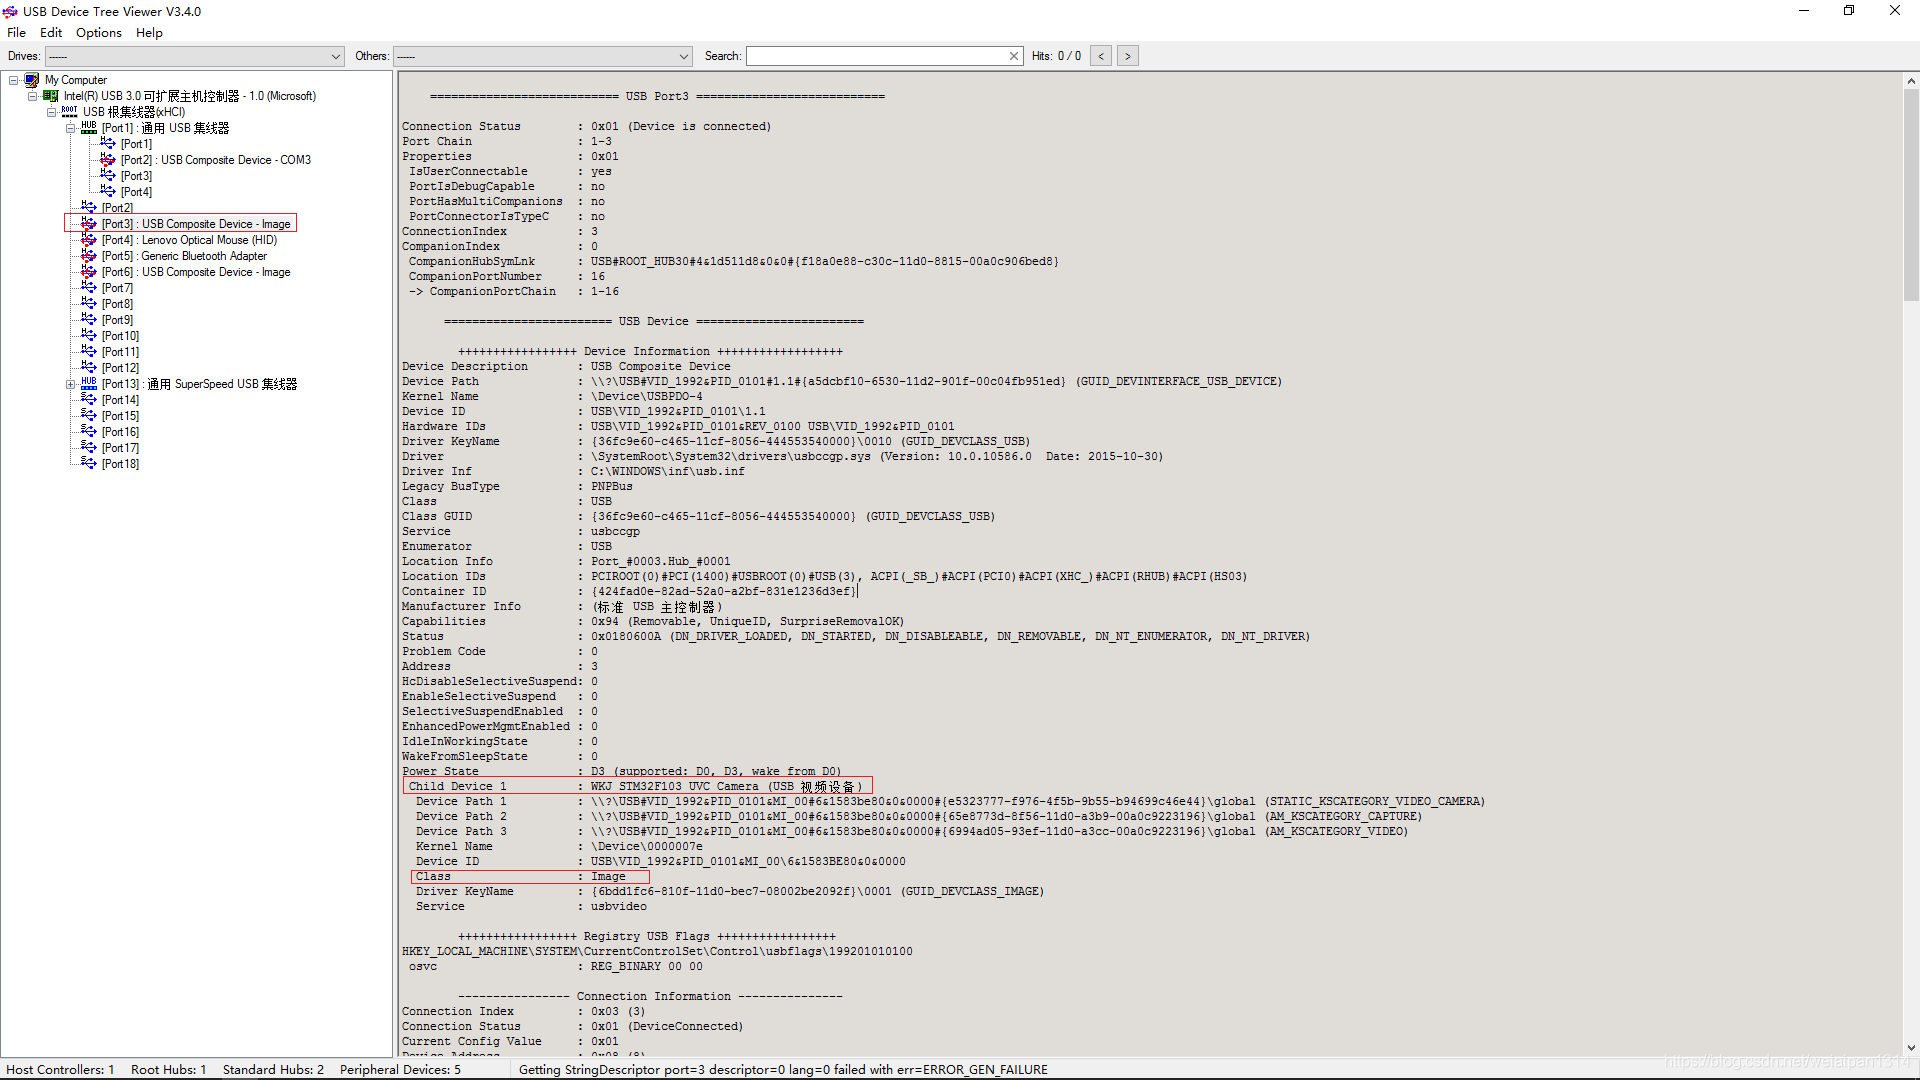
Task: Open the Drives dropdown list
Action: [x=336, y=56]
